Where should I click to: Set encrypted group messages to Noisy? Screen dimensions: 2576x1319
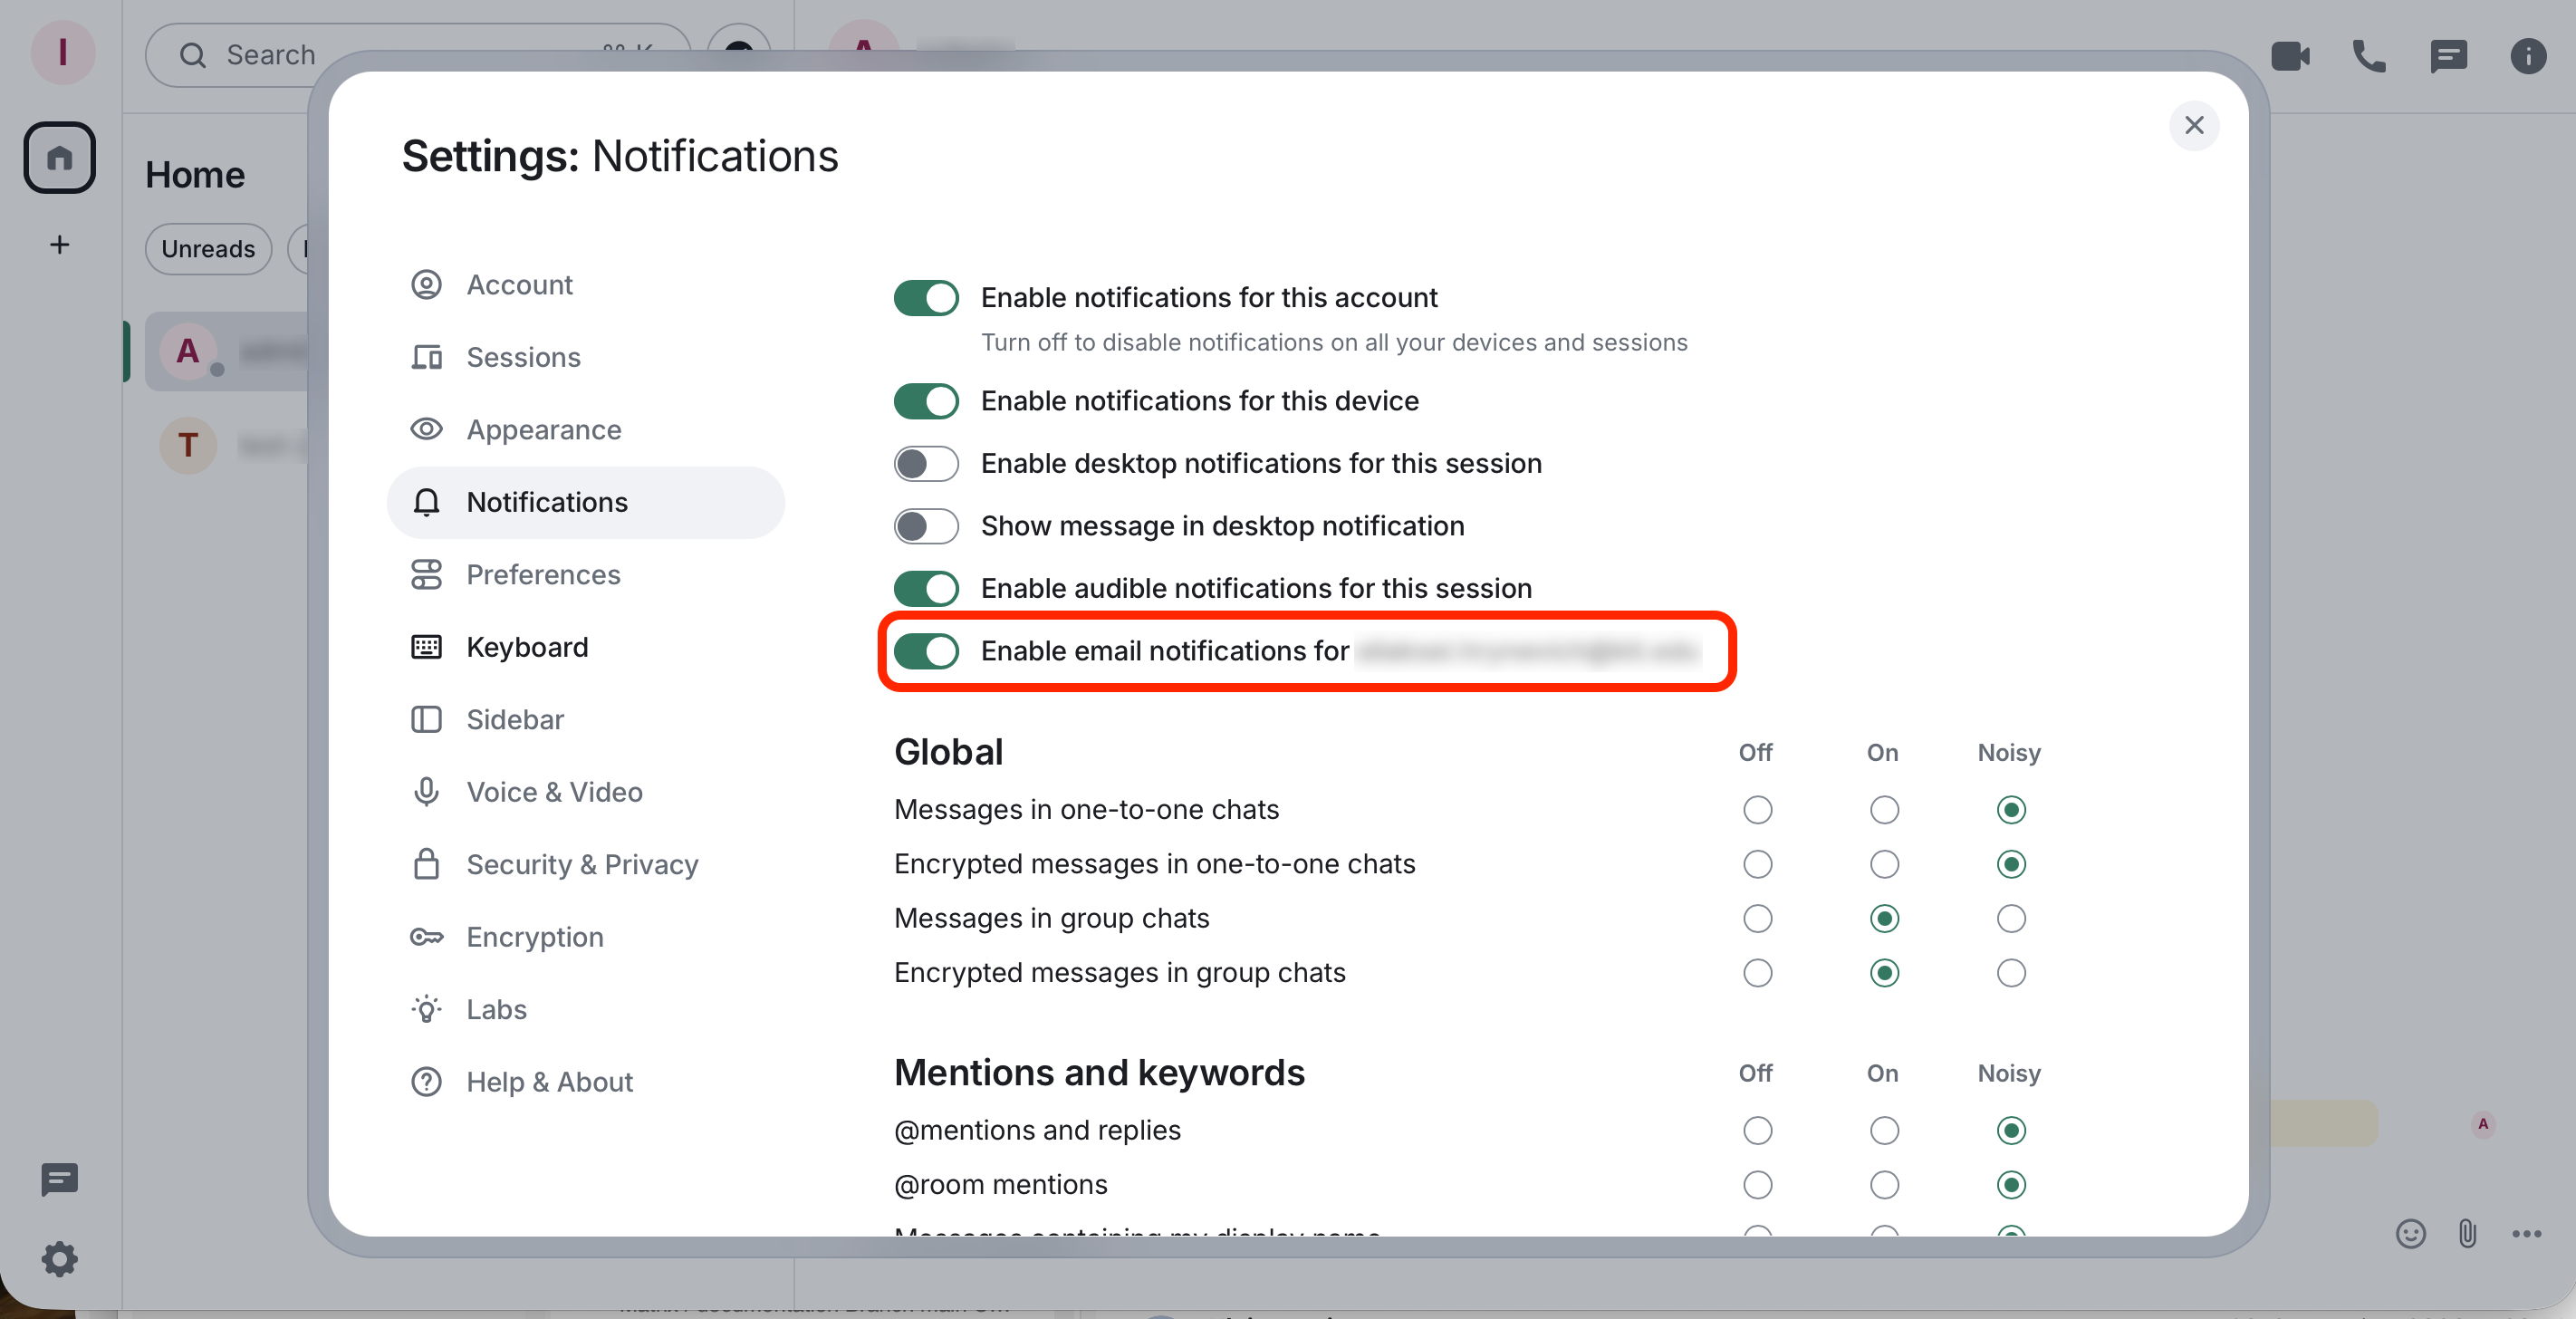[2010, 973]
